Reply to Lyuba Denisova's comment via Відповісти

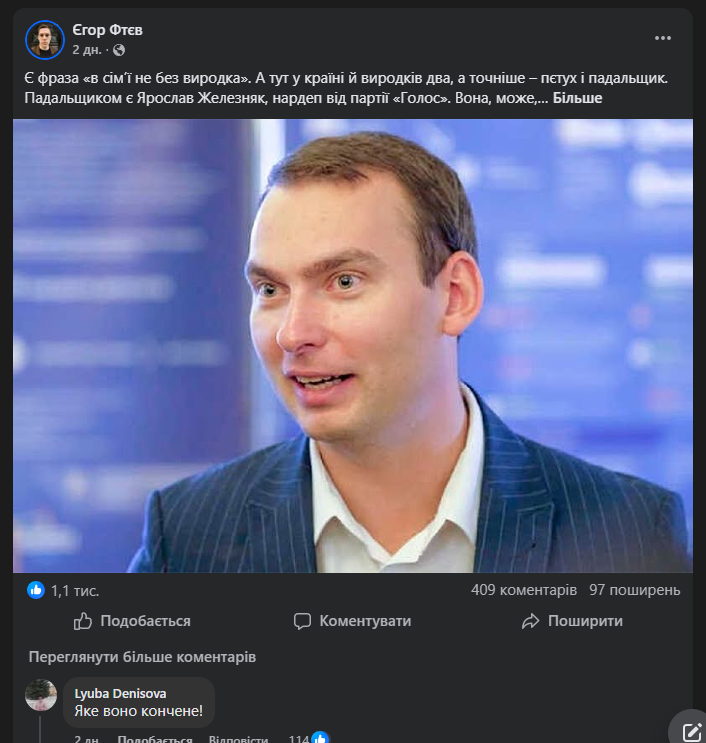tap(238, 740)
